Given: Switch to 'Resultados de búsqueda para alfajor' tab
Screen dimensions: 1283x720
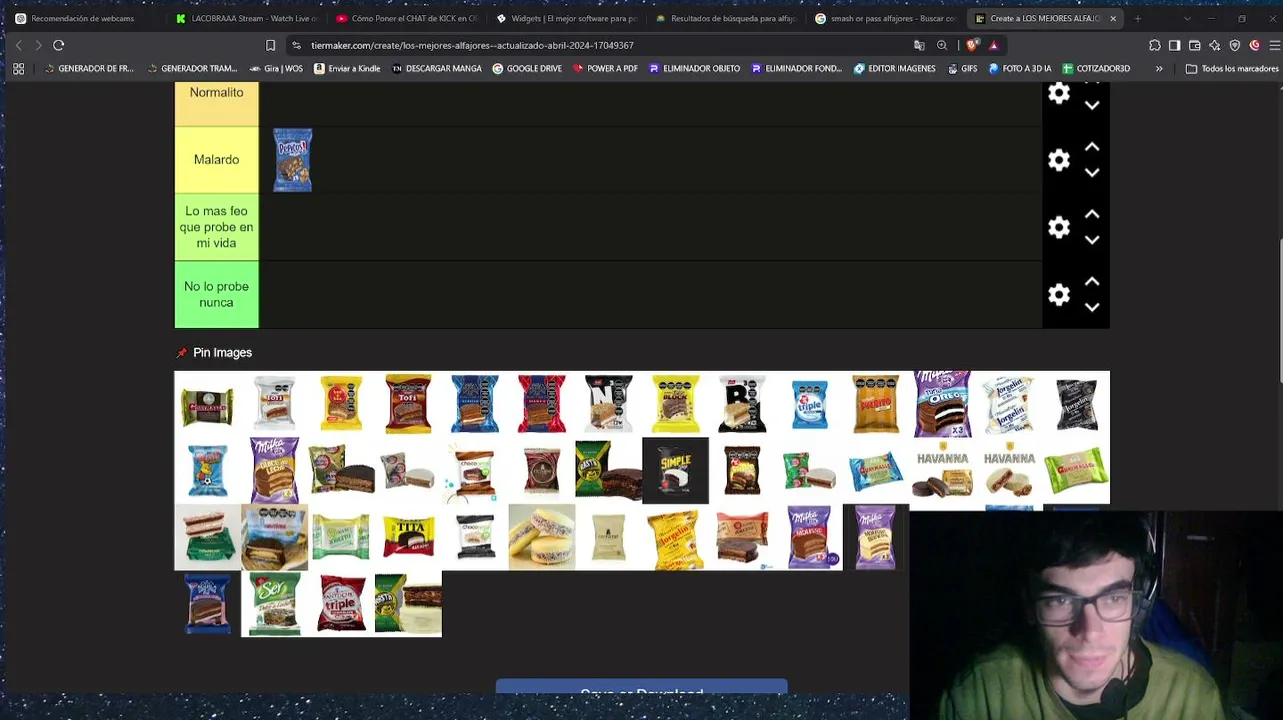Looking at the screenshot, I should (727, 18).
